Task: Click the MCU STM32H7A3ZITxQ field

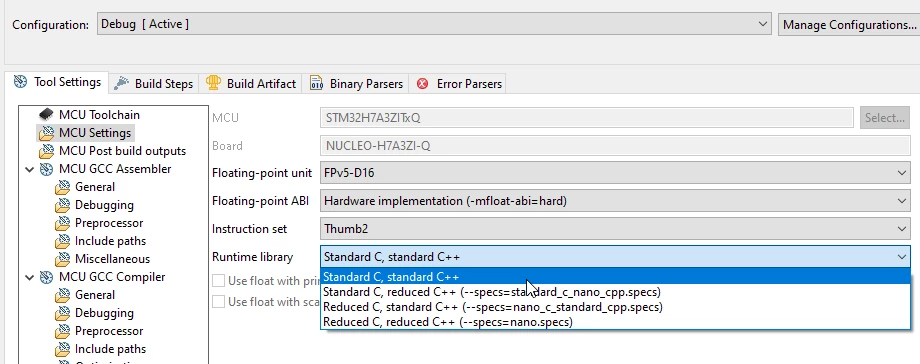Action: pyautogui.click(x=587, y=117)
